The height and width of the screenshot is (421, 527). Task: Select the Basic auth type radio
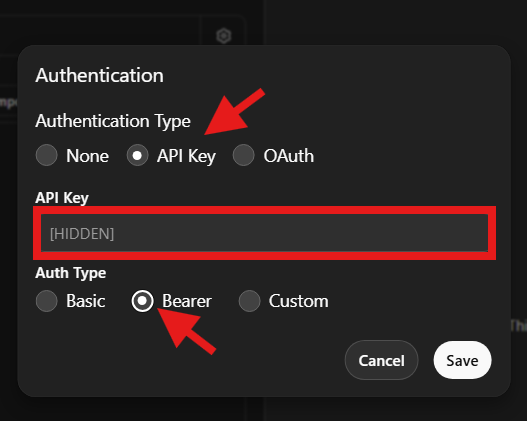[47, 301]
